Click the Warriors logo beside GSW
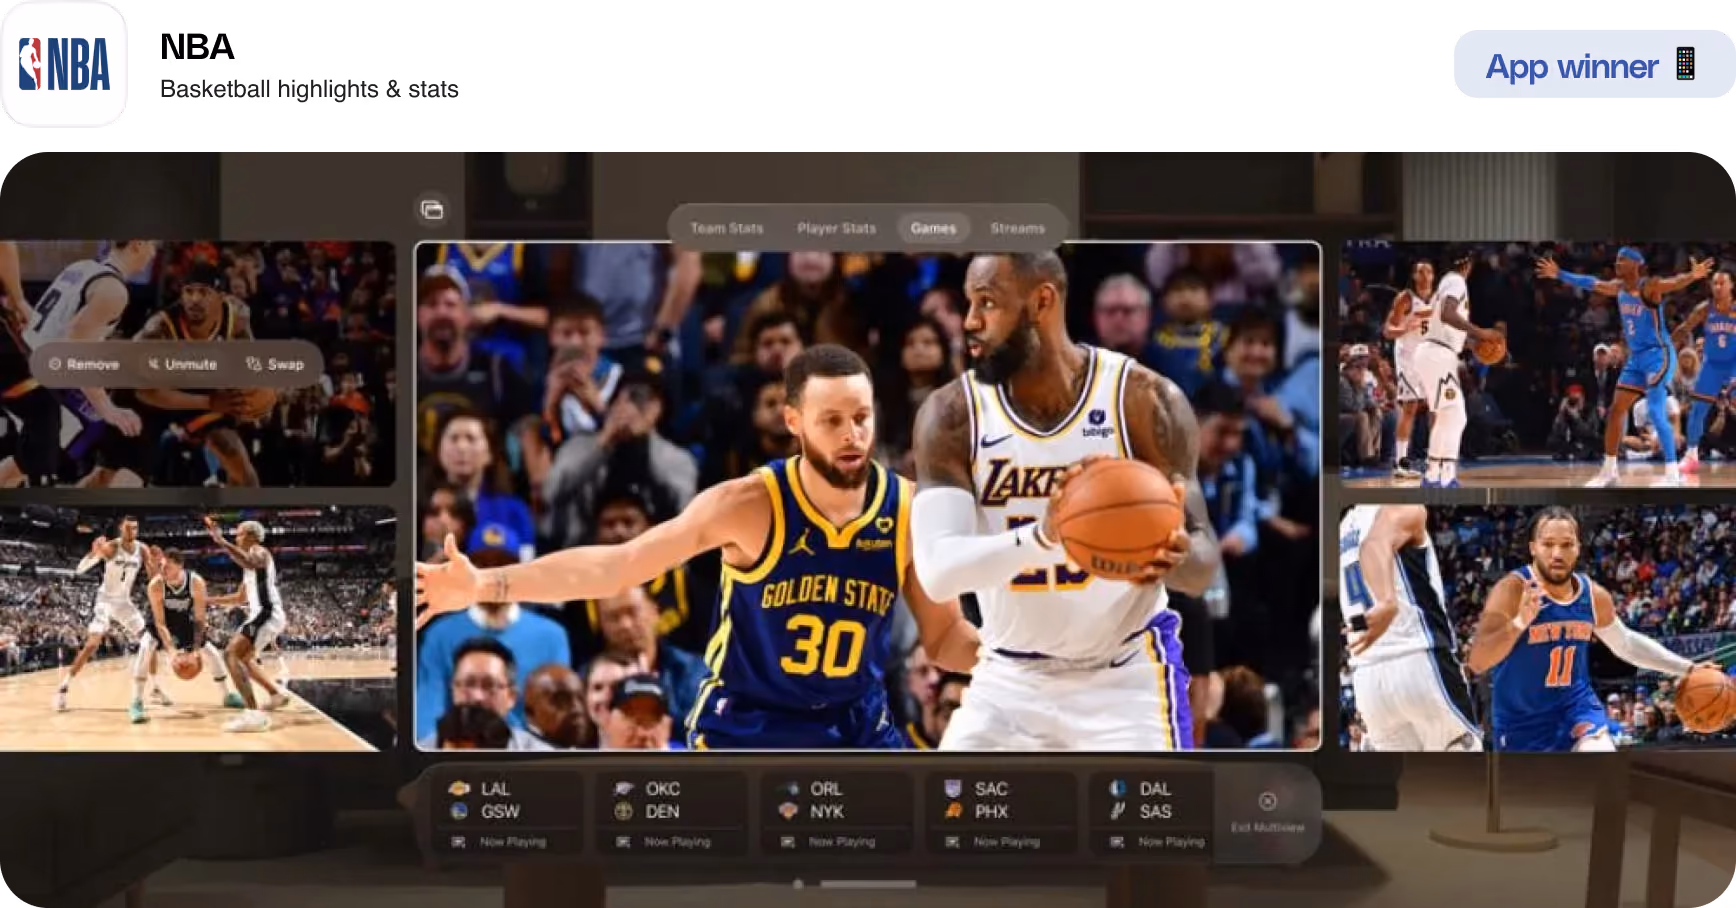The image size is (1736, 908). [x=459, y=811]
